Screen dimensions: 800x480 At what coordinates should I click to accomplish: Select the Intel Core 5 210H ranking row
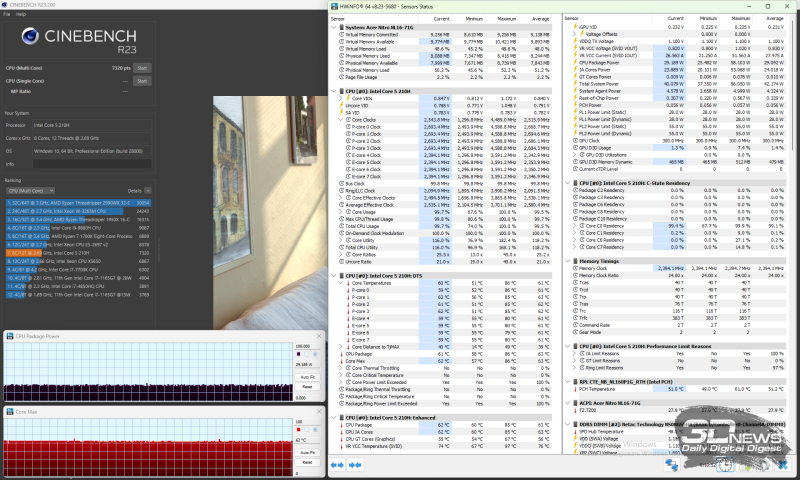[x=79, y=253]
